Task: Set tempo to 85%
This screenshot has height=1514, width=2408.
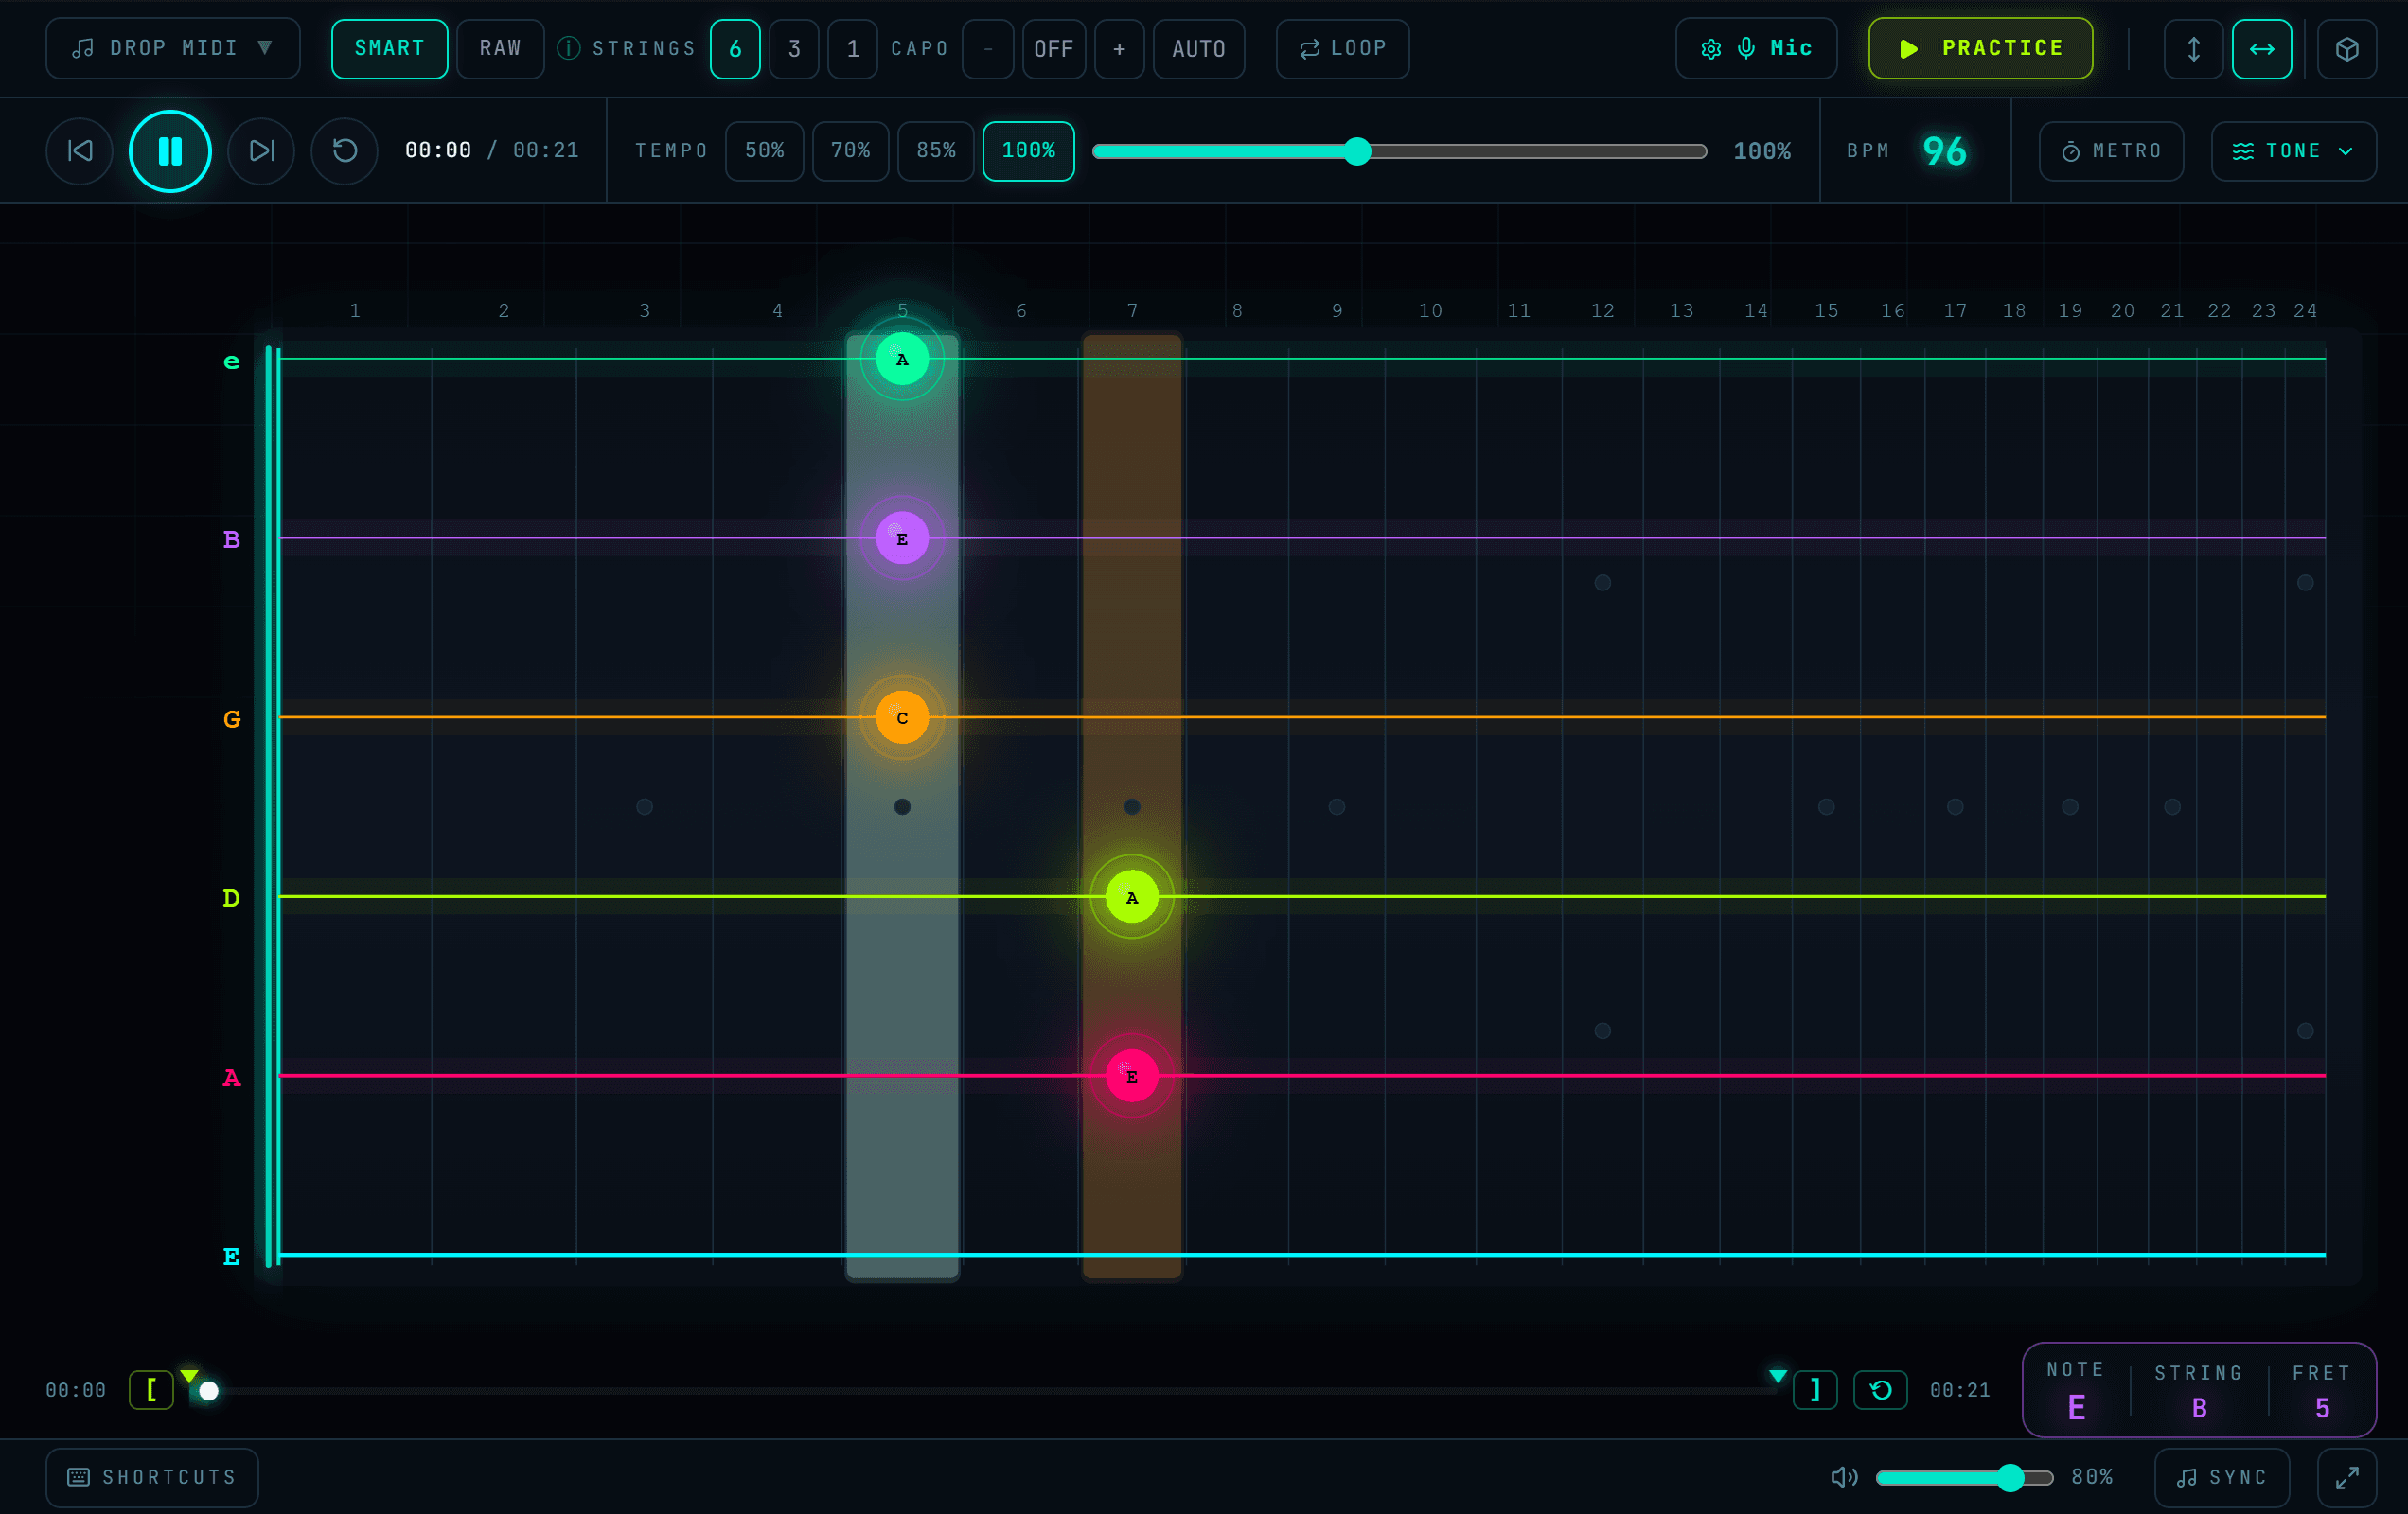Action: click(x=936, y=151)
